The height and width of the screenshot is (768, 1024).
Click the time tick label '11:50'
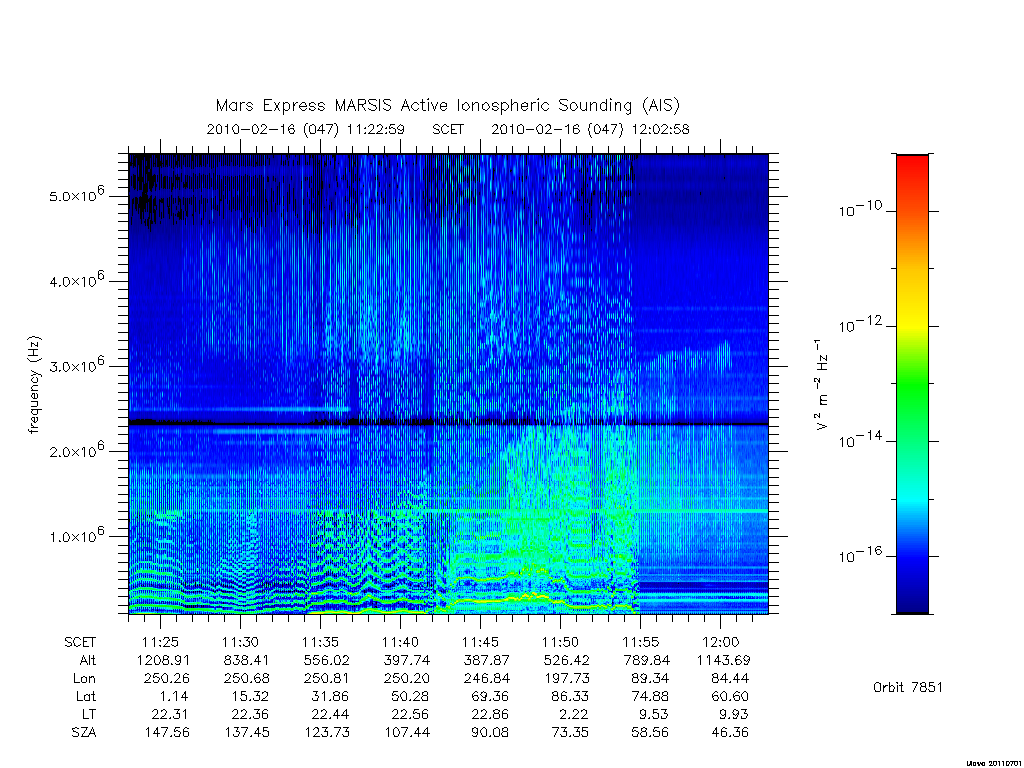560,642
